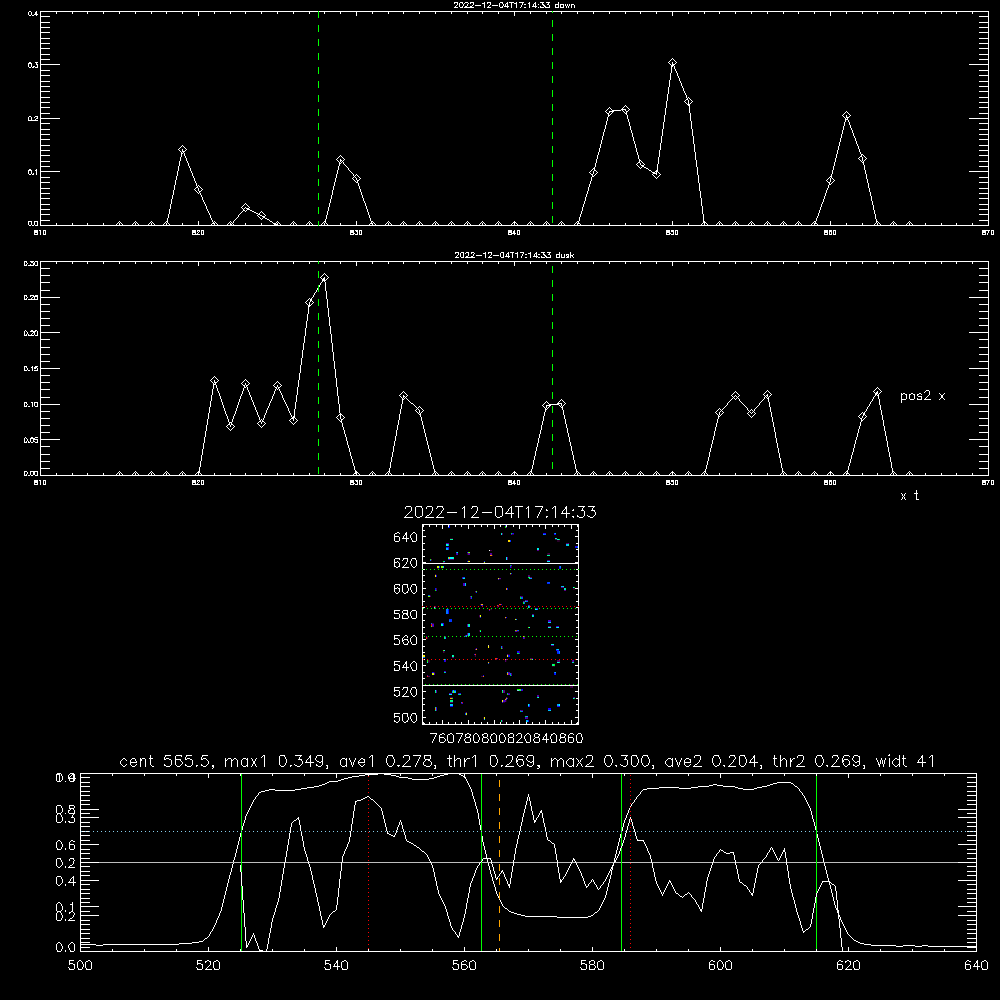The width and height of the screenshot is (1000, 1000).
Task: Click the 'max1 0.349' value in stats line
Action: click(277, 761)
